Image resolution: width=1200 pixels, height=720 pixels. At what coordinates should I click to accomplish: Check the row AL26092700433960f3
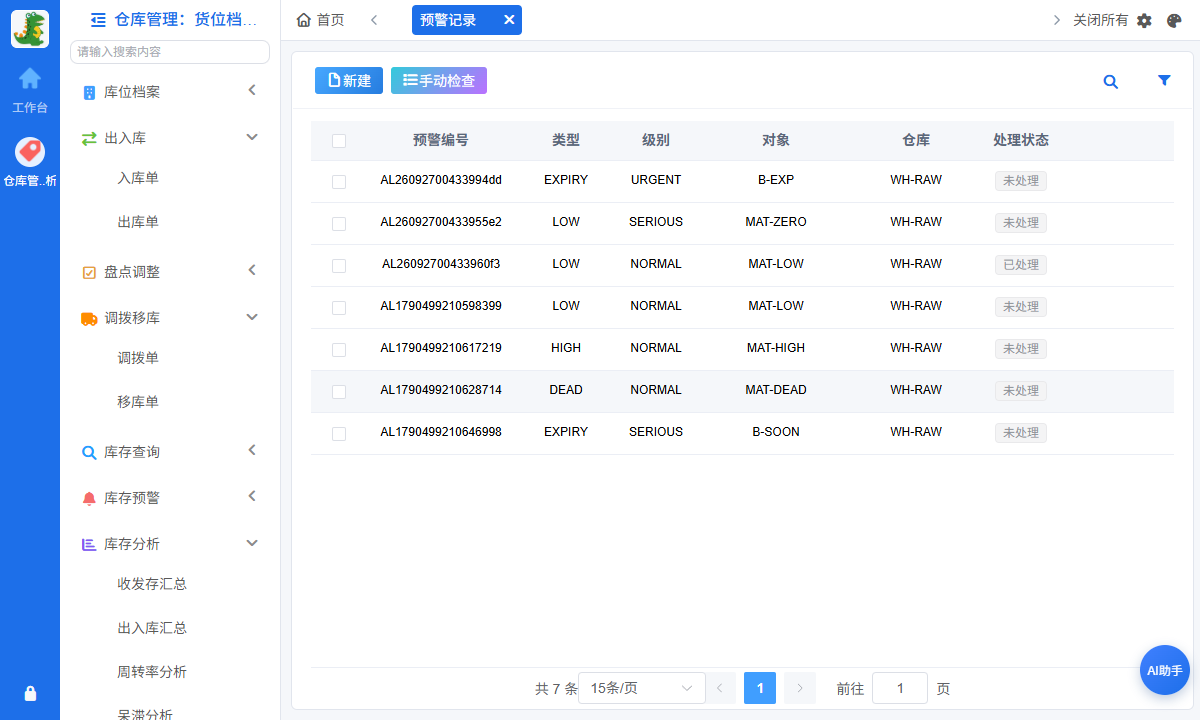339,266
